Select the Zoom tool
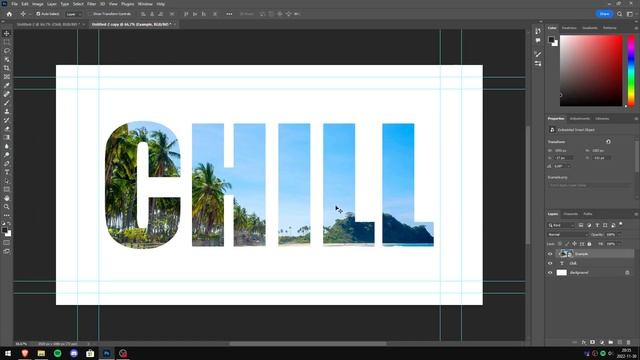The image size is (640, 360). pos(7,207)
